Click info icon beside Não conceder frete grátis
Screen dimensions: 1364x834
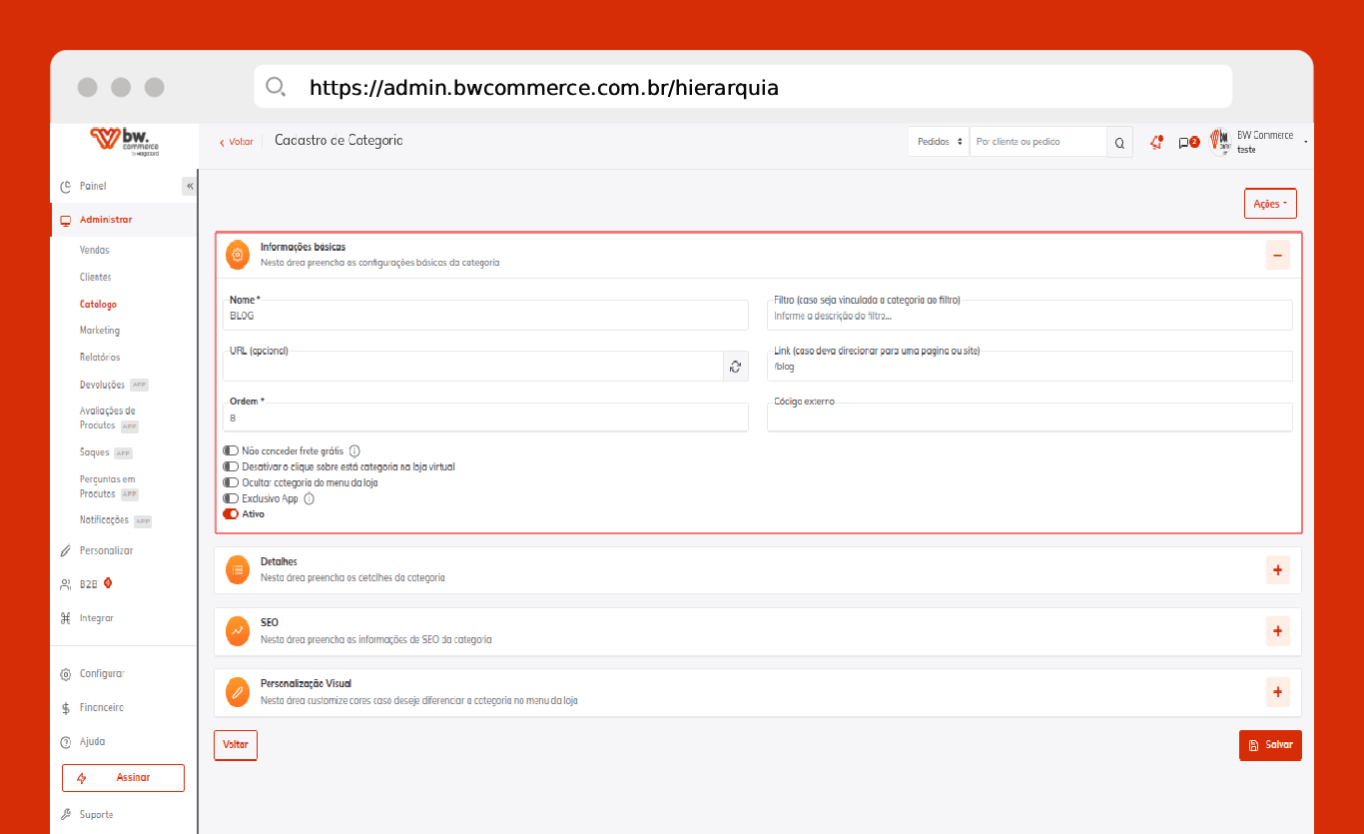click(354, 451)
